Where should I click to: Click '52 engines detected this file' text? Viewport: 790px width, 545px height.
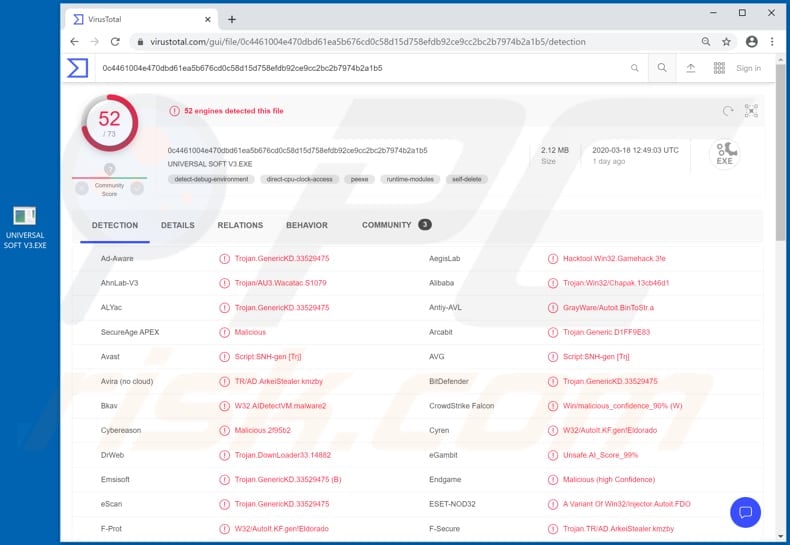(234, 111)
